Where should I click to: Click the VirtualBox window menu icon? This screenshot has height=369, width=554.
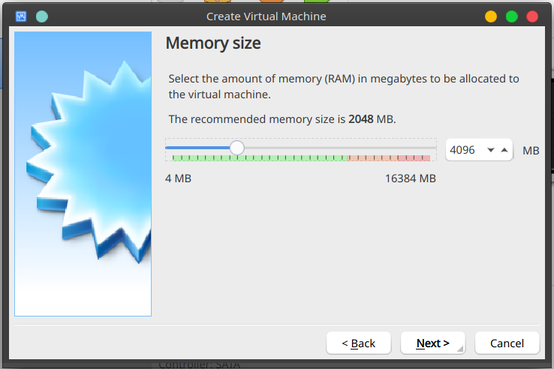(21, 16)
